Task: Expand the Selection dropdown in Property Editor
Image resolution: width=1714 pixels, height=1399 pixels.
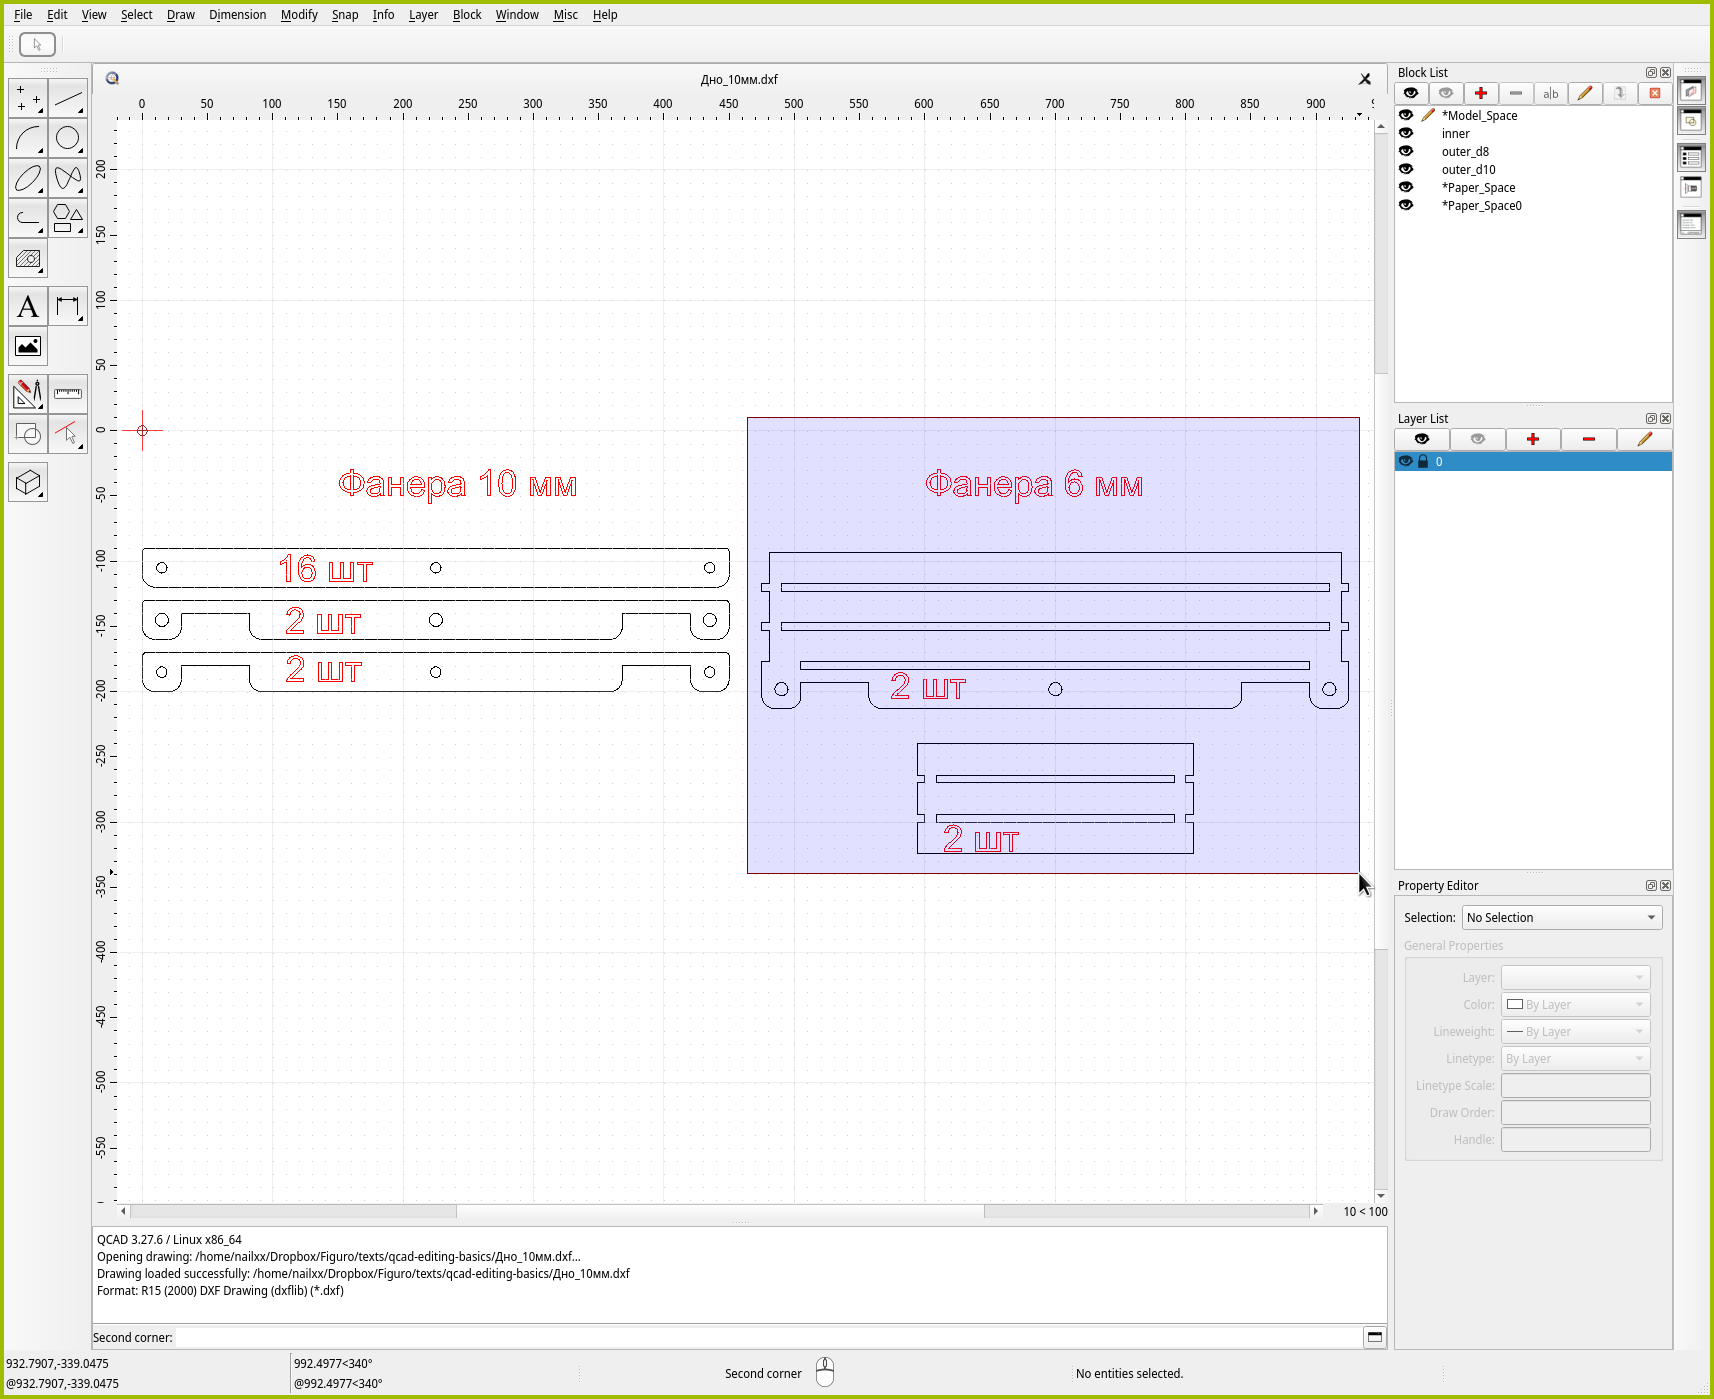Action: (x=1561, y=918)
